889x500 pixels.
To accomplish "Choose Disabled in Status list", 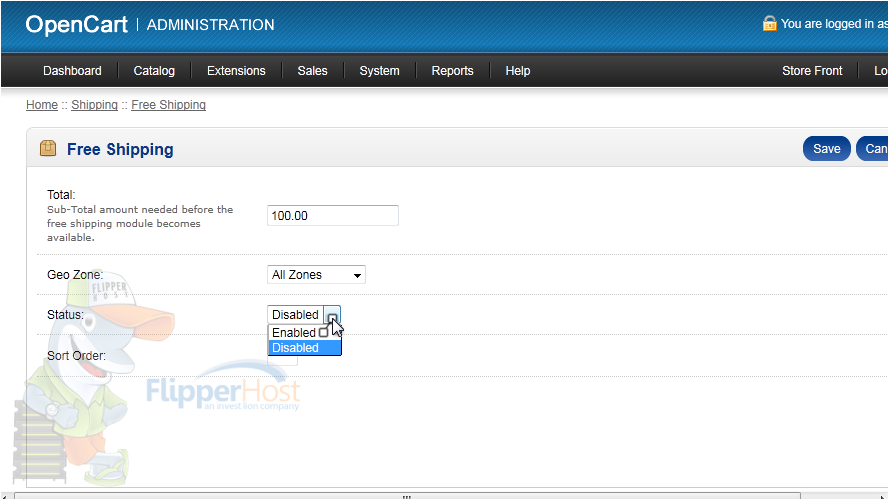I will pyautogui.click(x=304, y=348).
